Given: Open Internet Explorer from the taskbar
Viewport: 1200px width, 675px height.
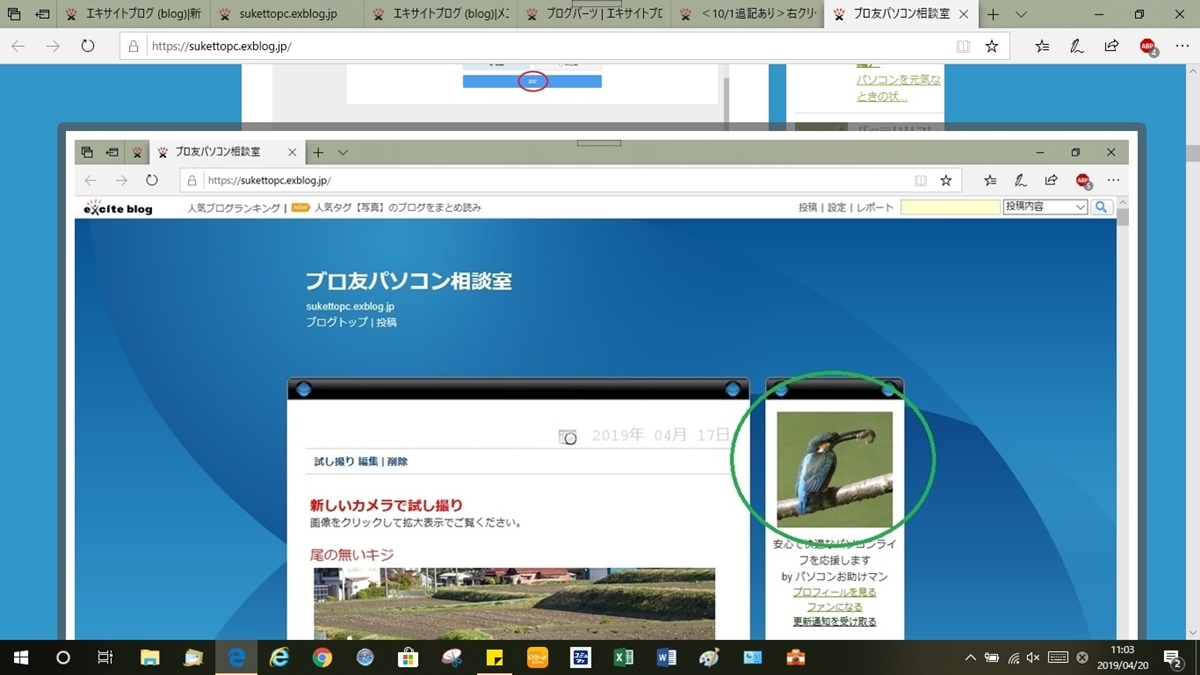Looking at the screenshot, I should (279, 658).
